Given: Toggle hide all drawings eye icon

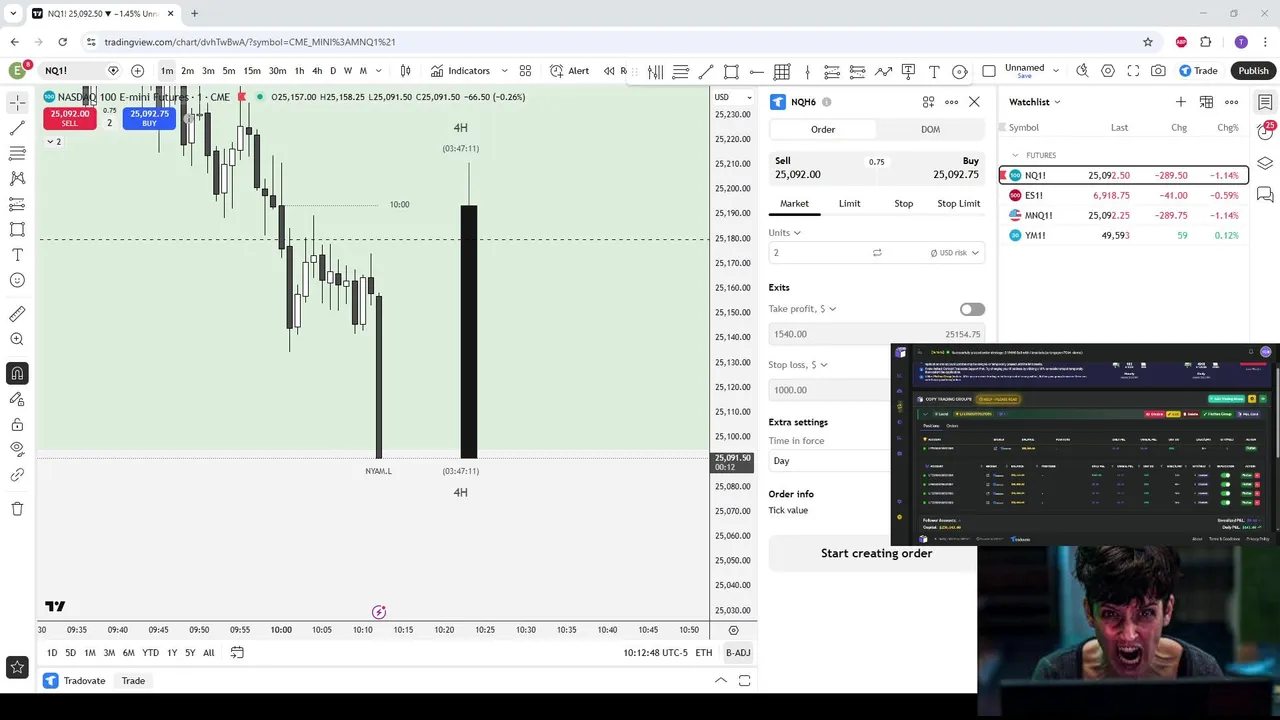Looking at the screenshot, I should coord(17,449).
